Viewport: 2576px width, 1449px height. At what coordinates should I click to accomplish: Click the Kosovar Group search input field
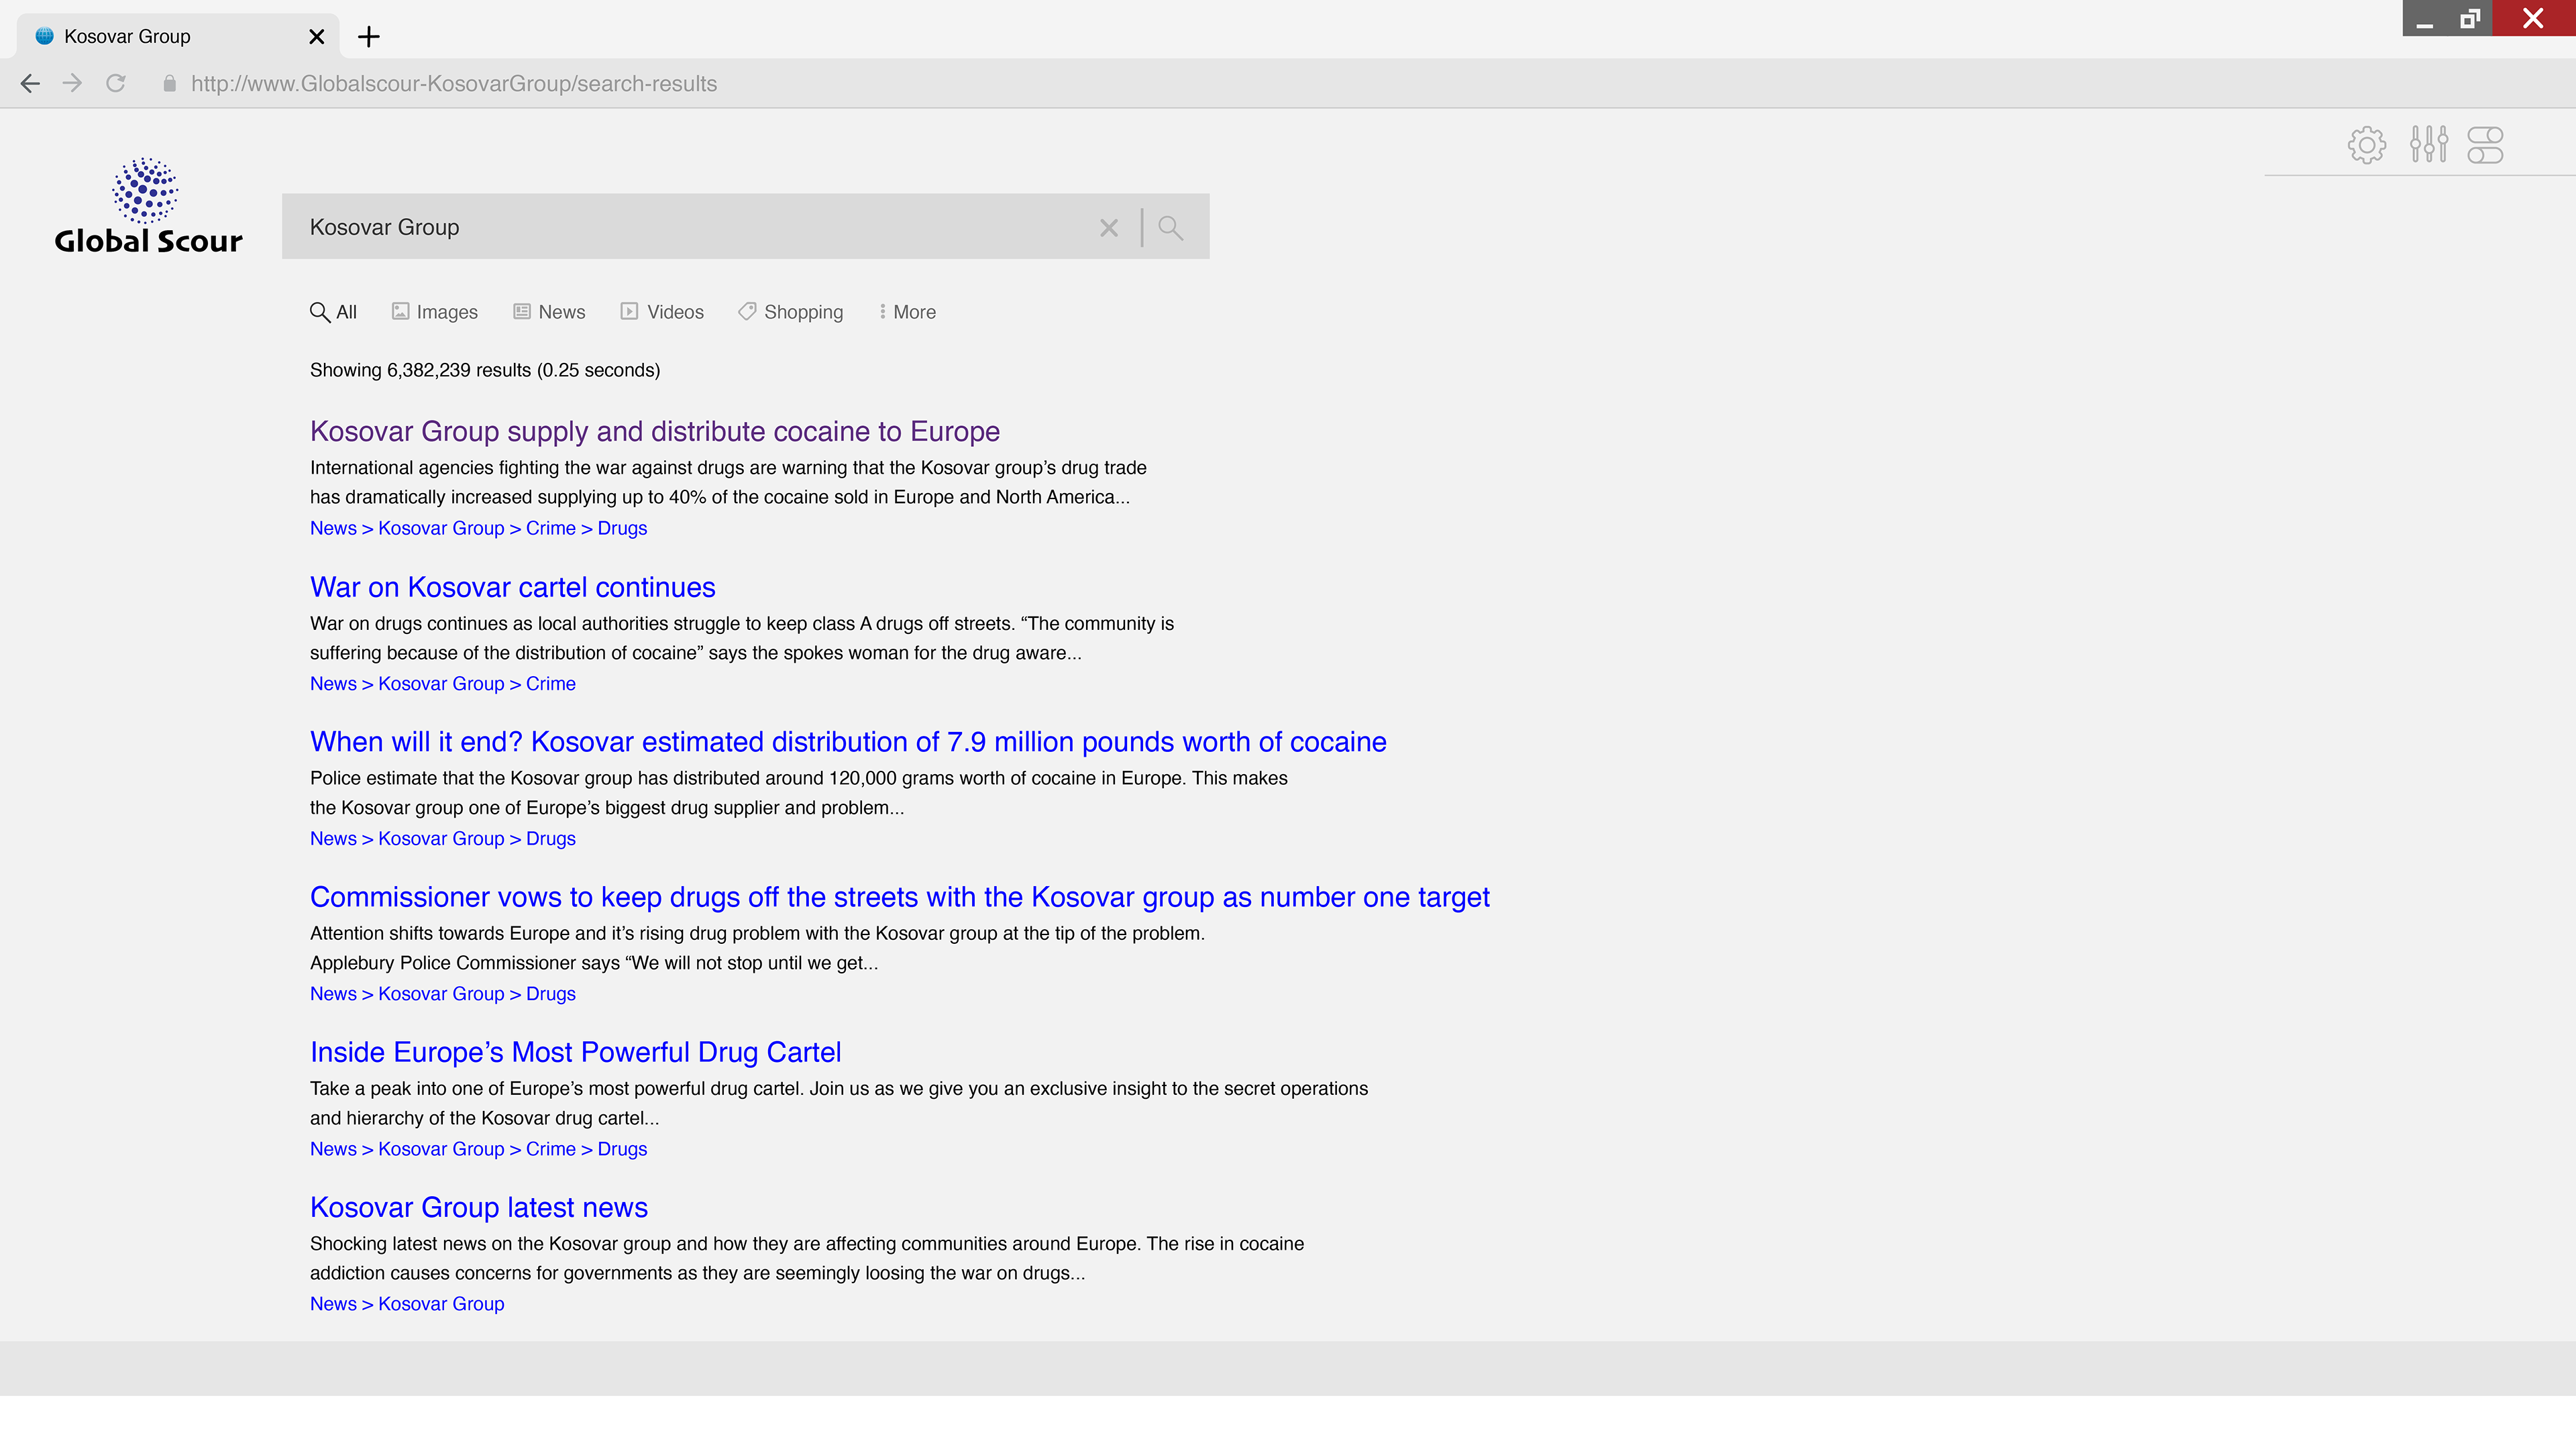coord(690,227)
